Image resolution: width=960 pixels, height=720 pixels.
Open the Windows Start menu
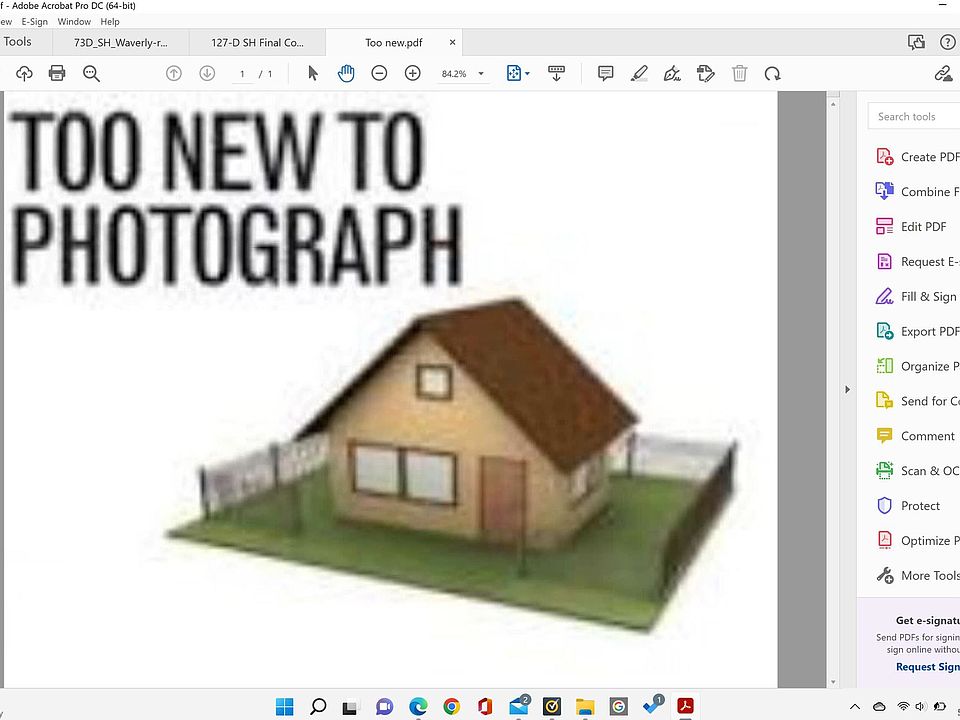tap(284, 707)
